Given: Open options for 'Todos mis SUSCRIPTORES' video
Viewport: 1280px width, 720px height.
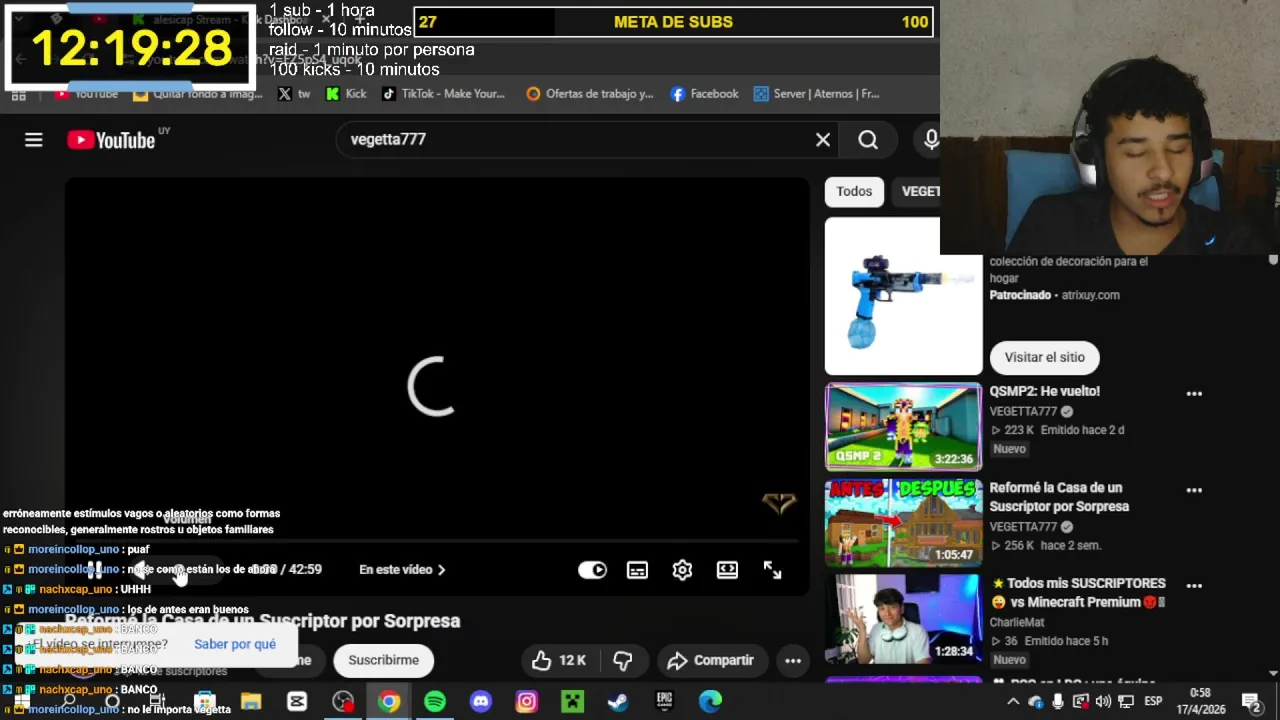Looking at the screenshot, I should [1194, 586].
